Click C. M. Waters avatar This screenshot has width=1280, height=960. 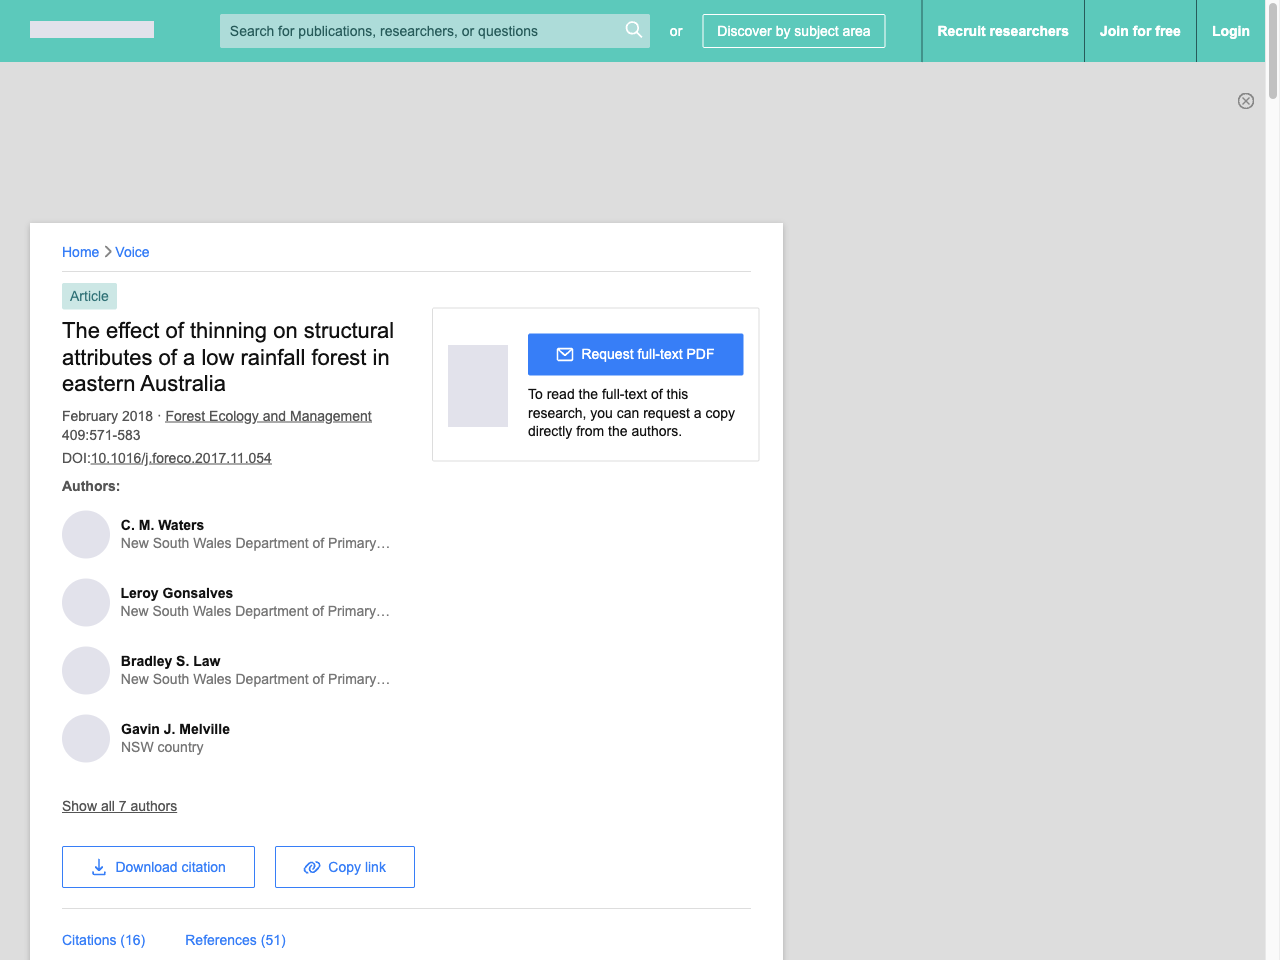tap(86, 535)
